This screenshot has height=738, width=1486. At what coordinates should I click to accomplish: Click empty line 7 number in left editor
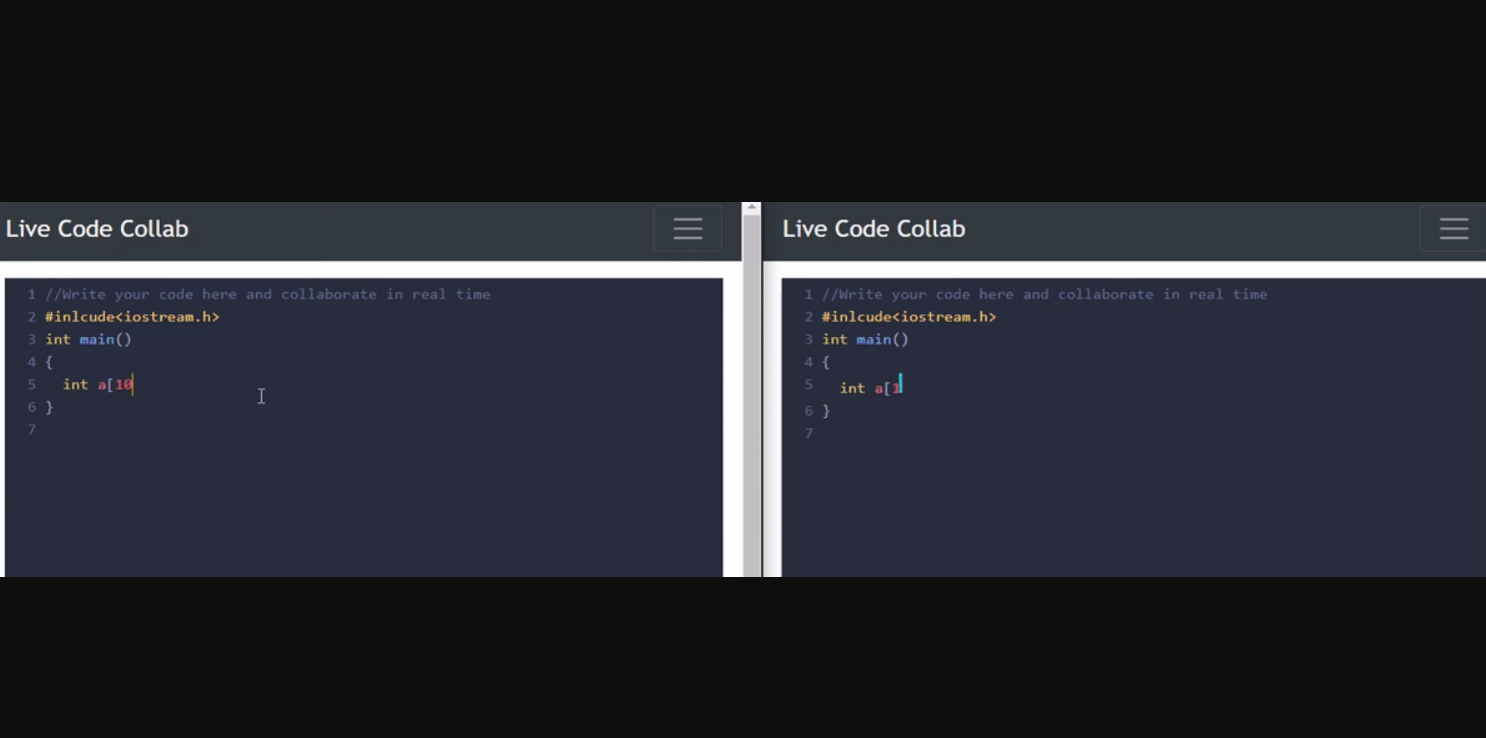32,430
